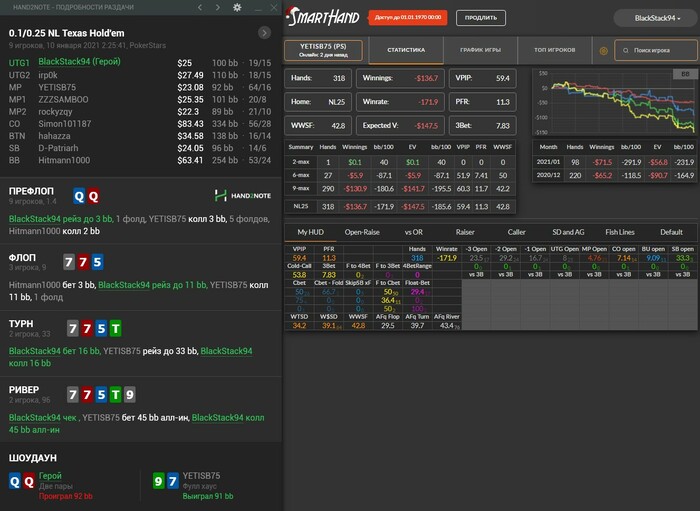Click the Hands 318 stat box

[x=318, y=78]
